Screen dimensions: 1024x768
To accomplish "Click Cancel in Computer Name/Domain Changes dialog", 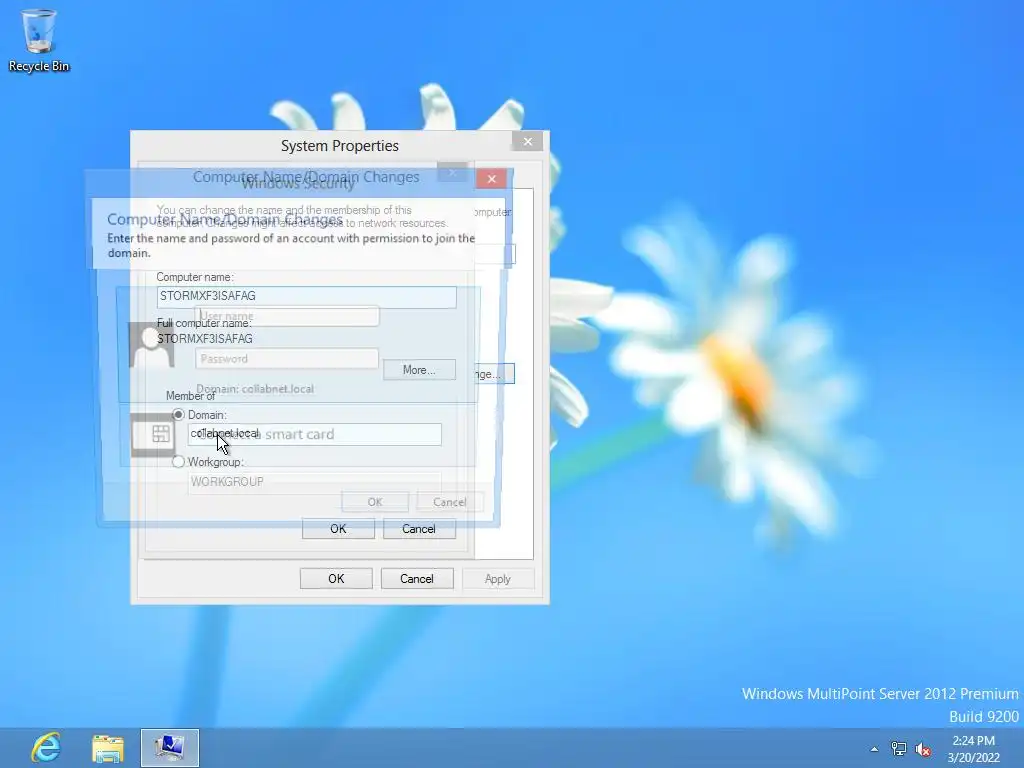I will 419,529.
